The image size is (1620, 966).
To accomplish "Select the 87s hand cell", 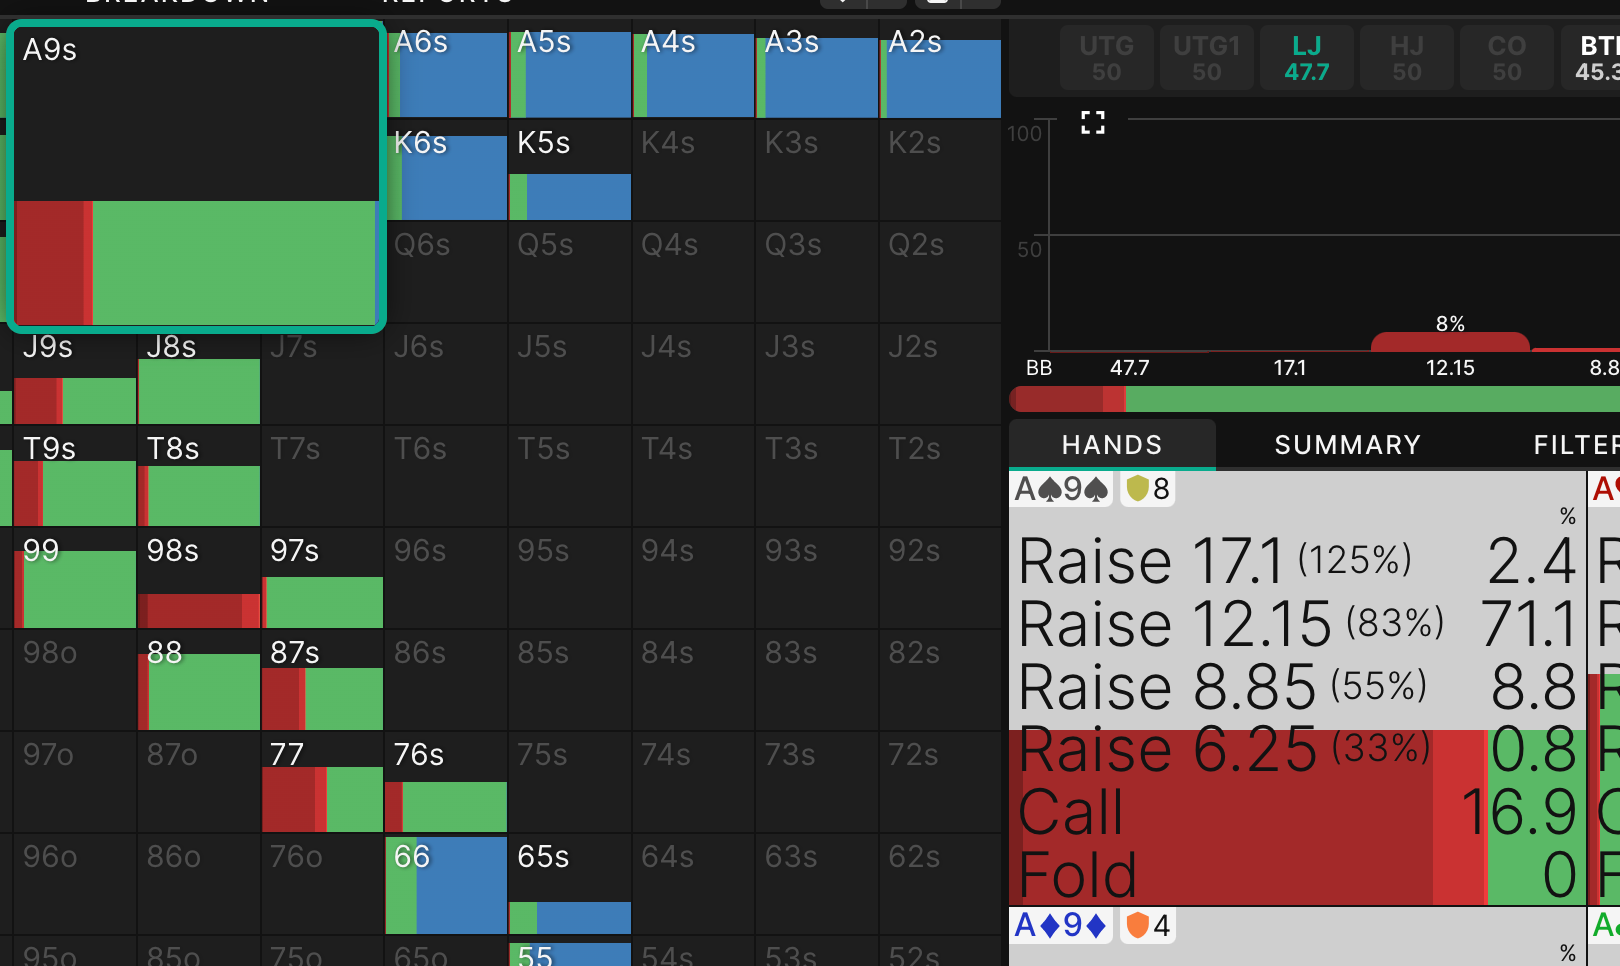I will (x=323, y=681).
